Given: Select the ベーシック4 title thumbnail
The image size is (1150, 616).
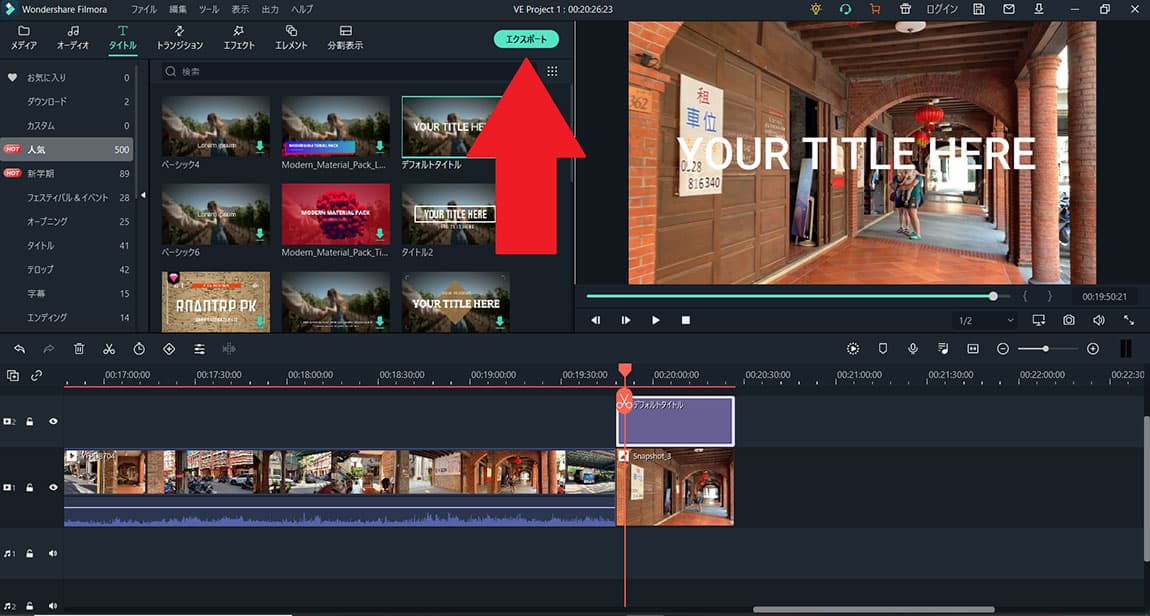Looking at the screenshot, I should (216, 126).
